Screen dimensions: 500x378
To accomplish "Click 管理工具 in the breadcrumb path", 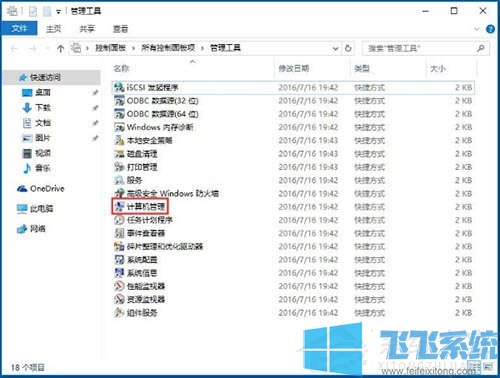I will pyautogui.click(x=225, y=48).
